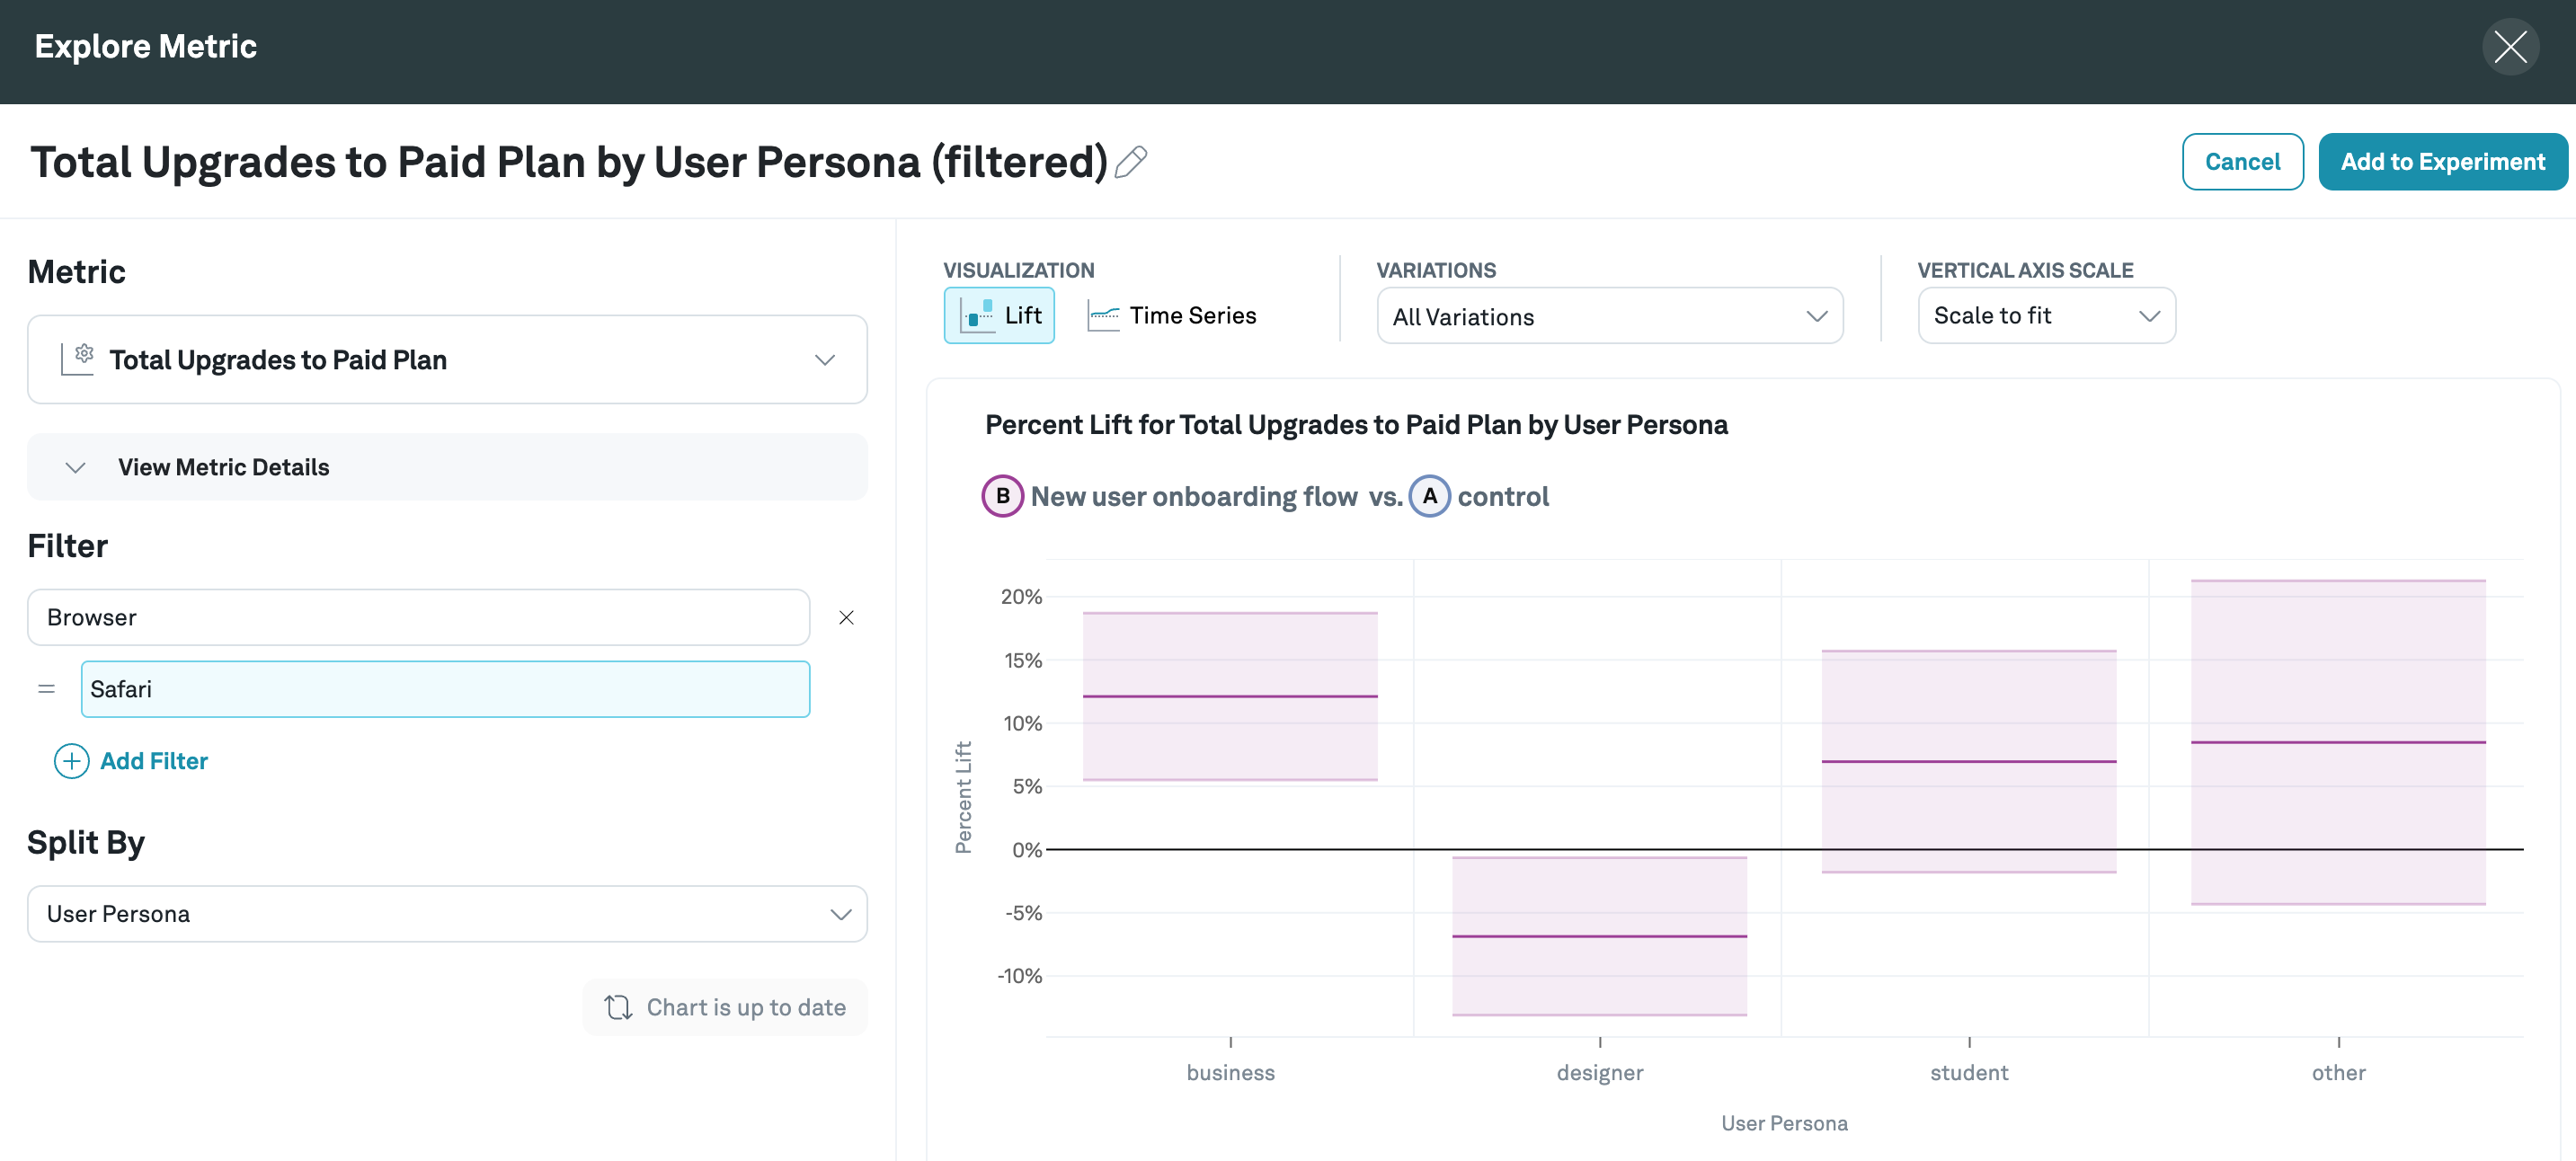
Task: Expand the Vertical Axis Scale dropdown
Action: (2046, 315)
